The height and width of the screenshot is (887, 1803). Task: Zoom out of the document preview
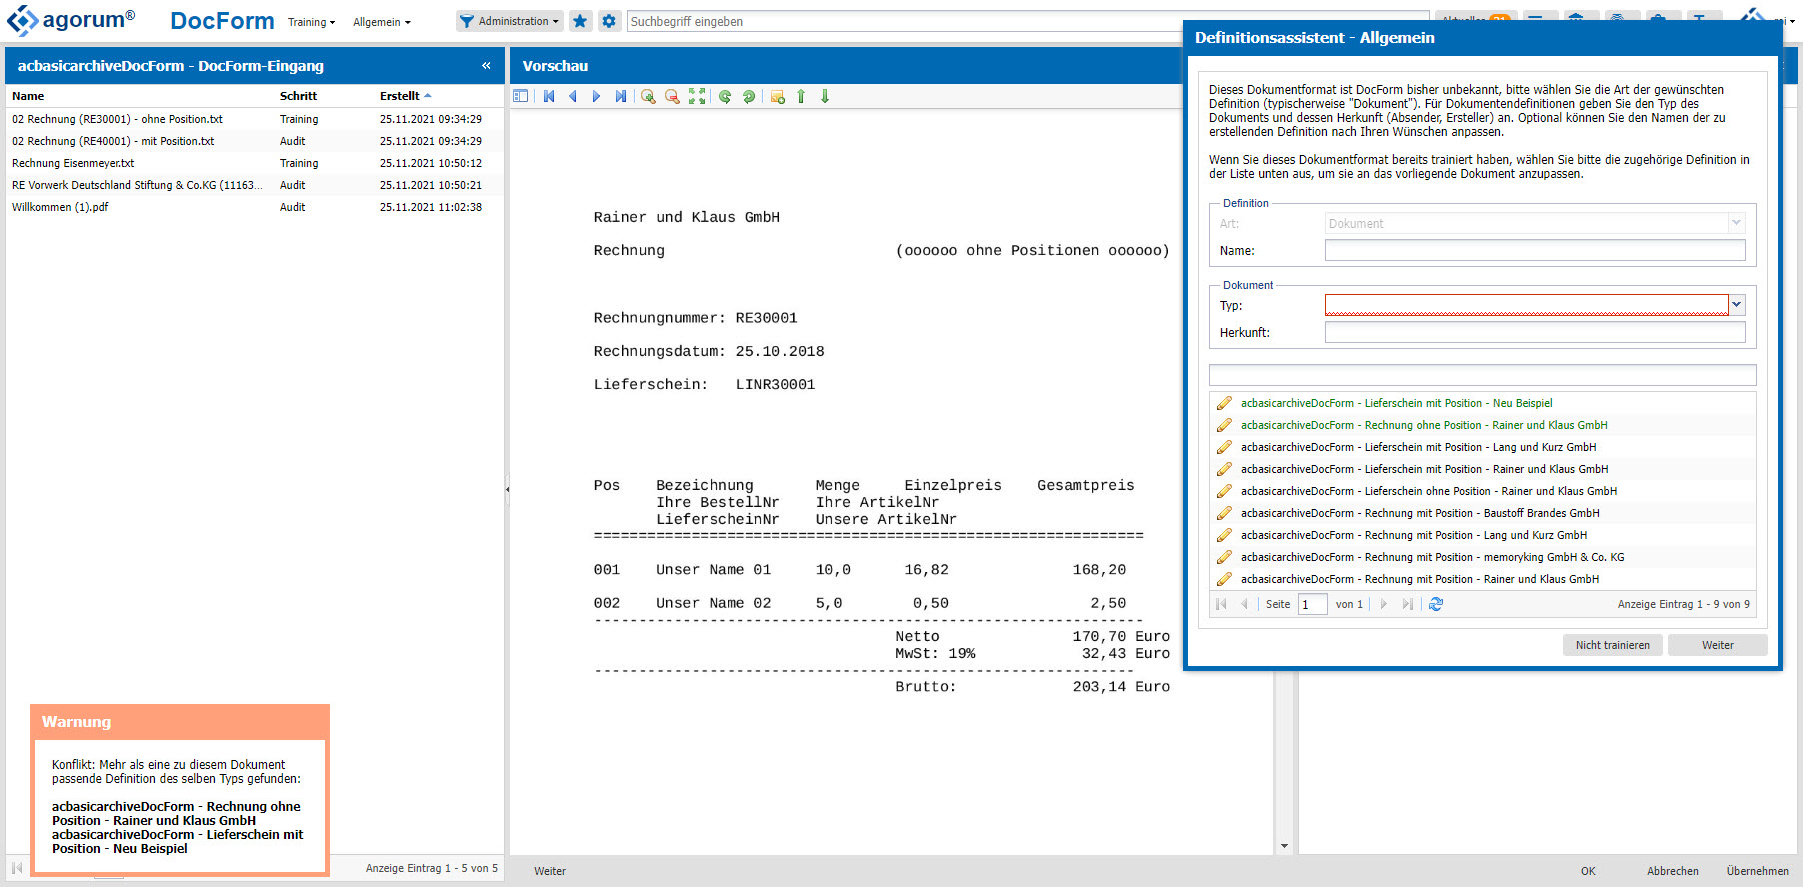[672, 96]
